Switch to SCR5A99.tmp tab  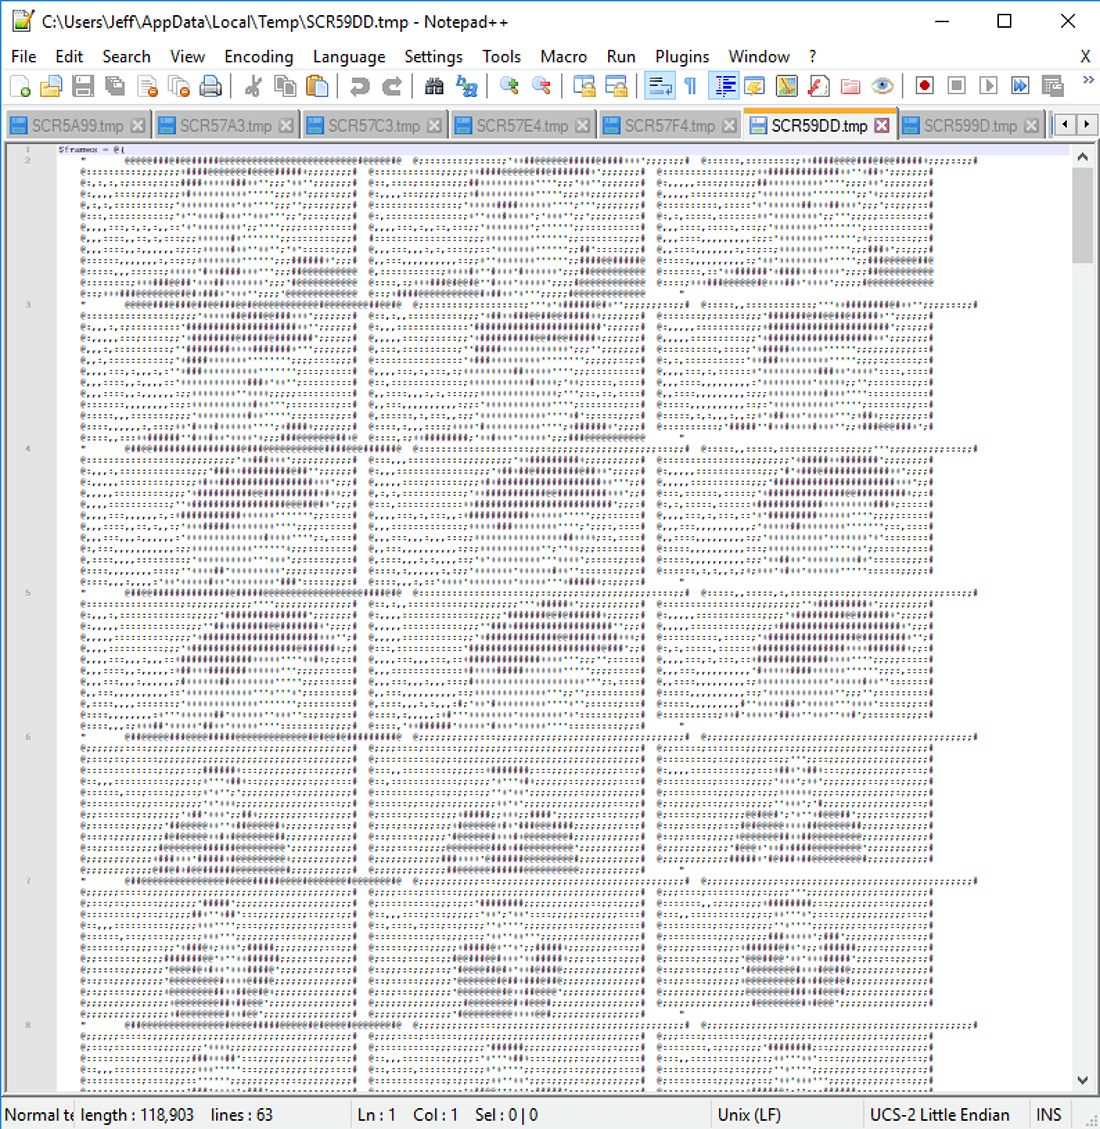(x=77, y=126)
